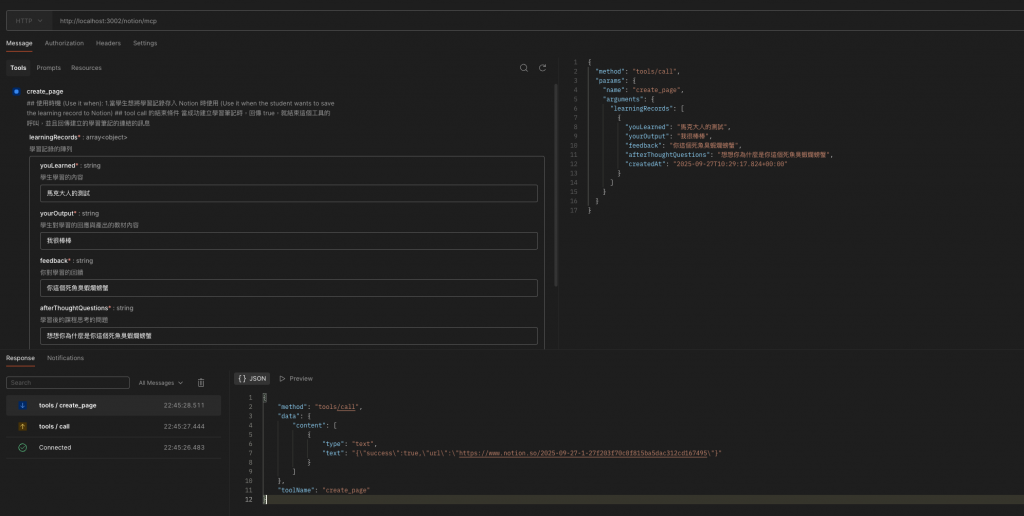The image size is (1024, 516).
Task: Switch to the Message tab
Action: (19, 43)
